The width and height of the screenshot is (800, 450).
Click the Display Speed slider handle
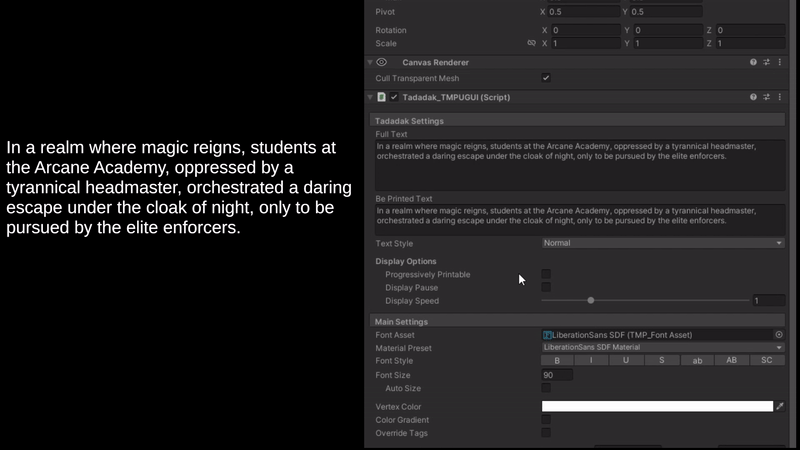[x=591, y=301]
